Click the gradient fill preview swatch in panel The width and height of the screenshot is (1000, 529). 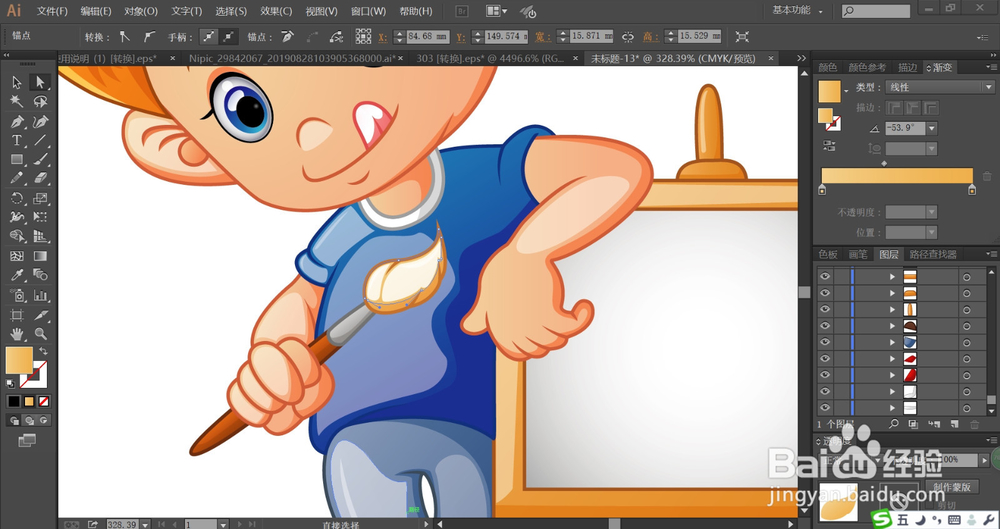(x=830, y=91)
